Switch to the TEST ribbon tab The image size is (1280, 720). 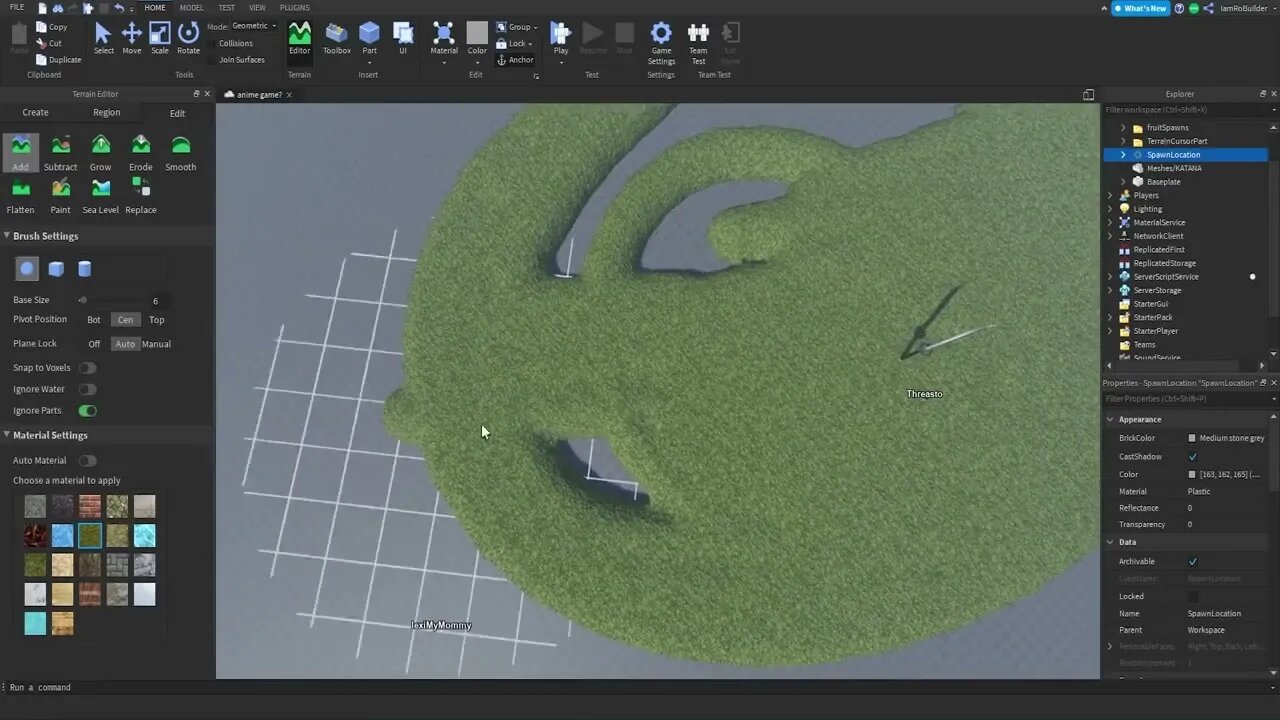coord(227,7)
